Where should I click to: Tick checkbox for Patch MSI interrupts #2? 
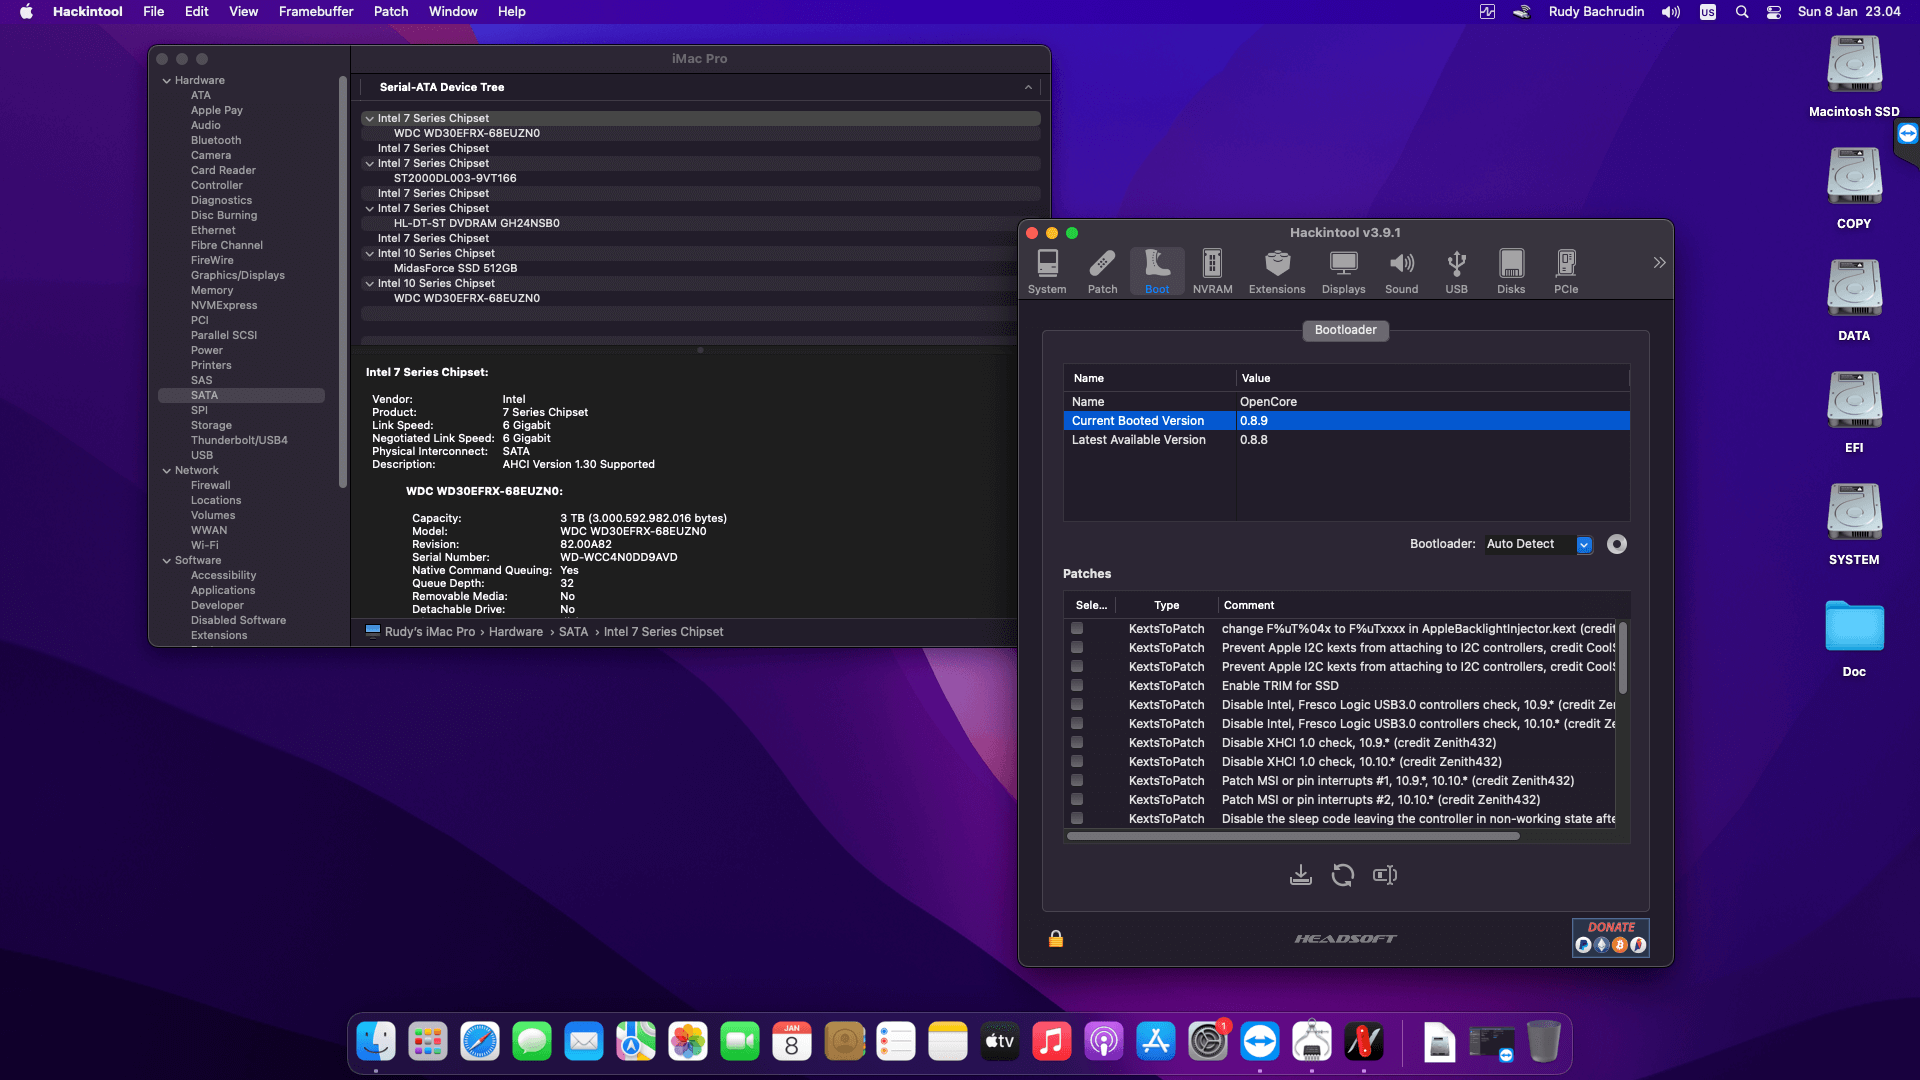coord(1077,800)
